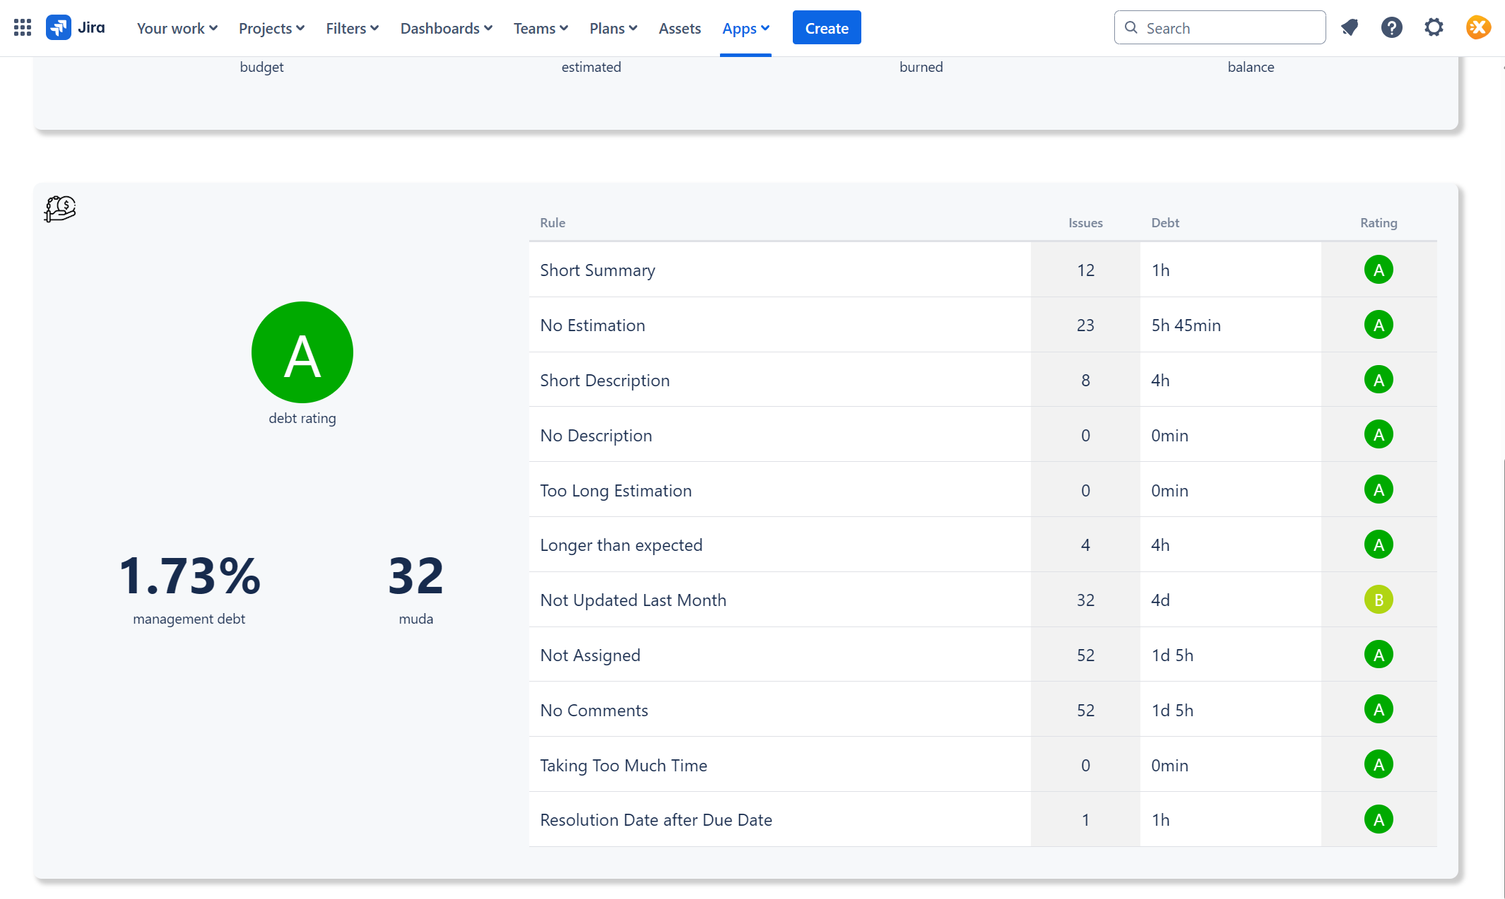Screen dimensions: 1505x899
Task: Click the A rating badge for No Comments
Action: [x=1378, y=710]
